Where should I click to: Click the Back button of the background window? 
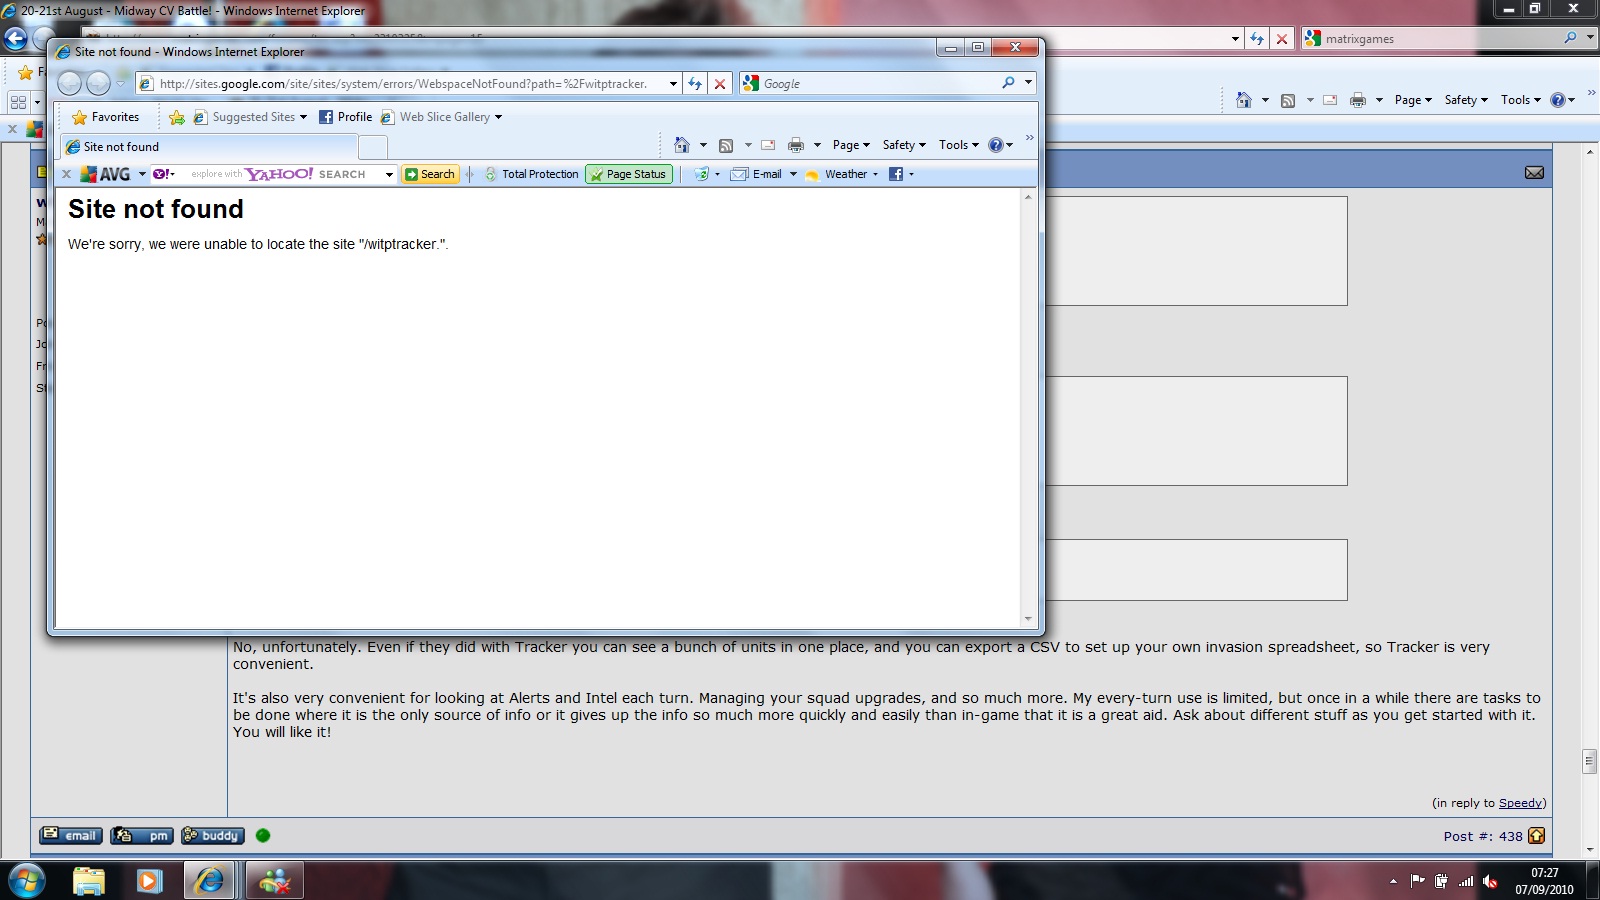(15, 39)
